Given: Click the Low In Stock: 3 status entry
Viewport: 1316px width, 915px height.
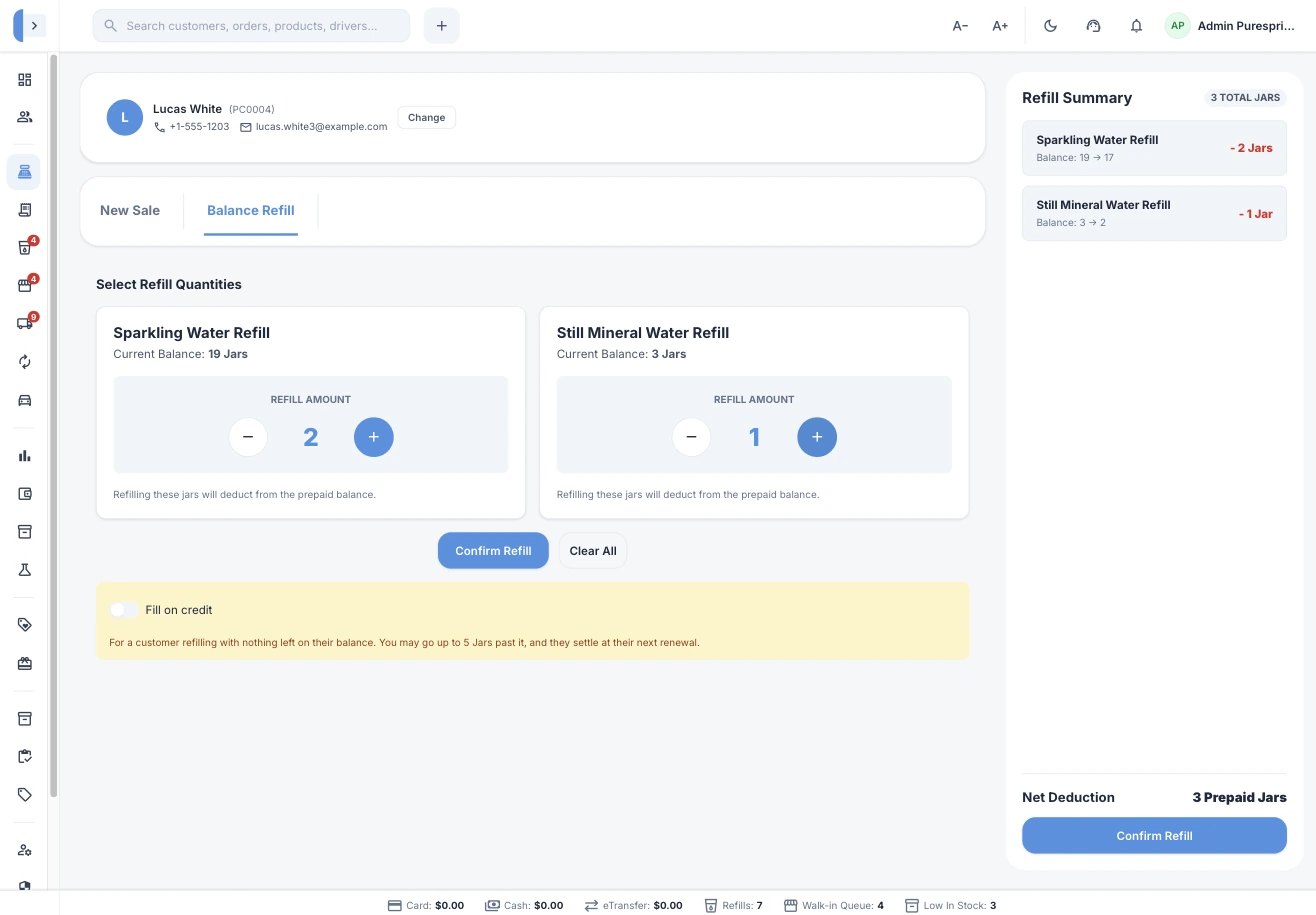Looking at the screenshot, I should pyautogui.click(x=950, y=906).
